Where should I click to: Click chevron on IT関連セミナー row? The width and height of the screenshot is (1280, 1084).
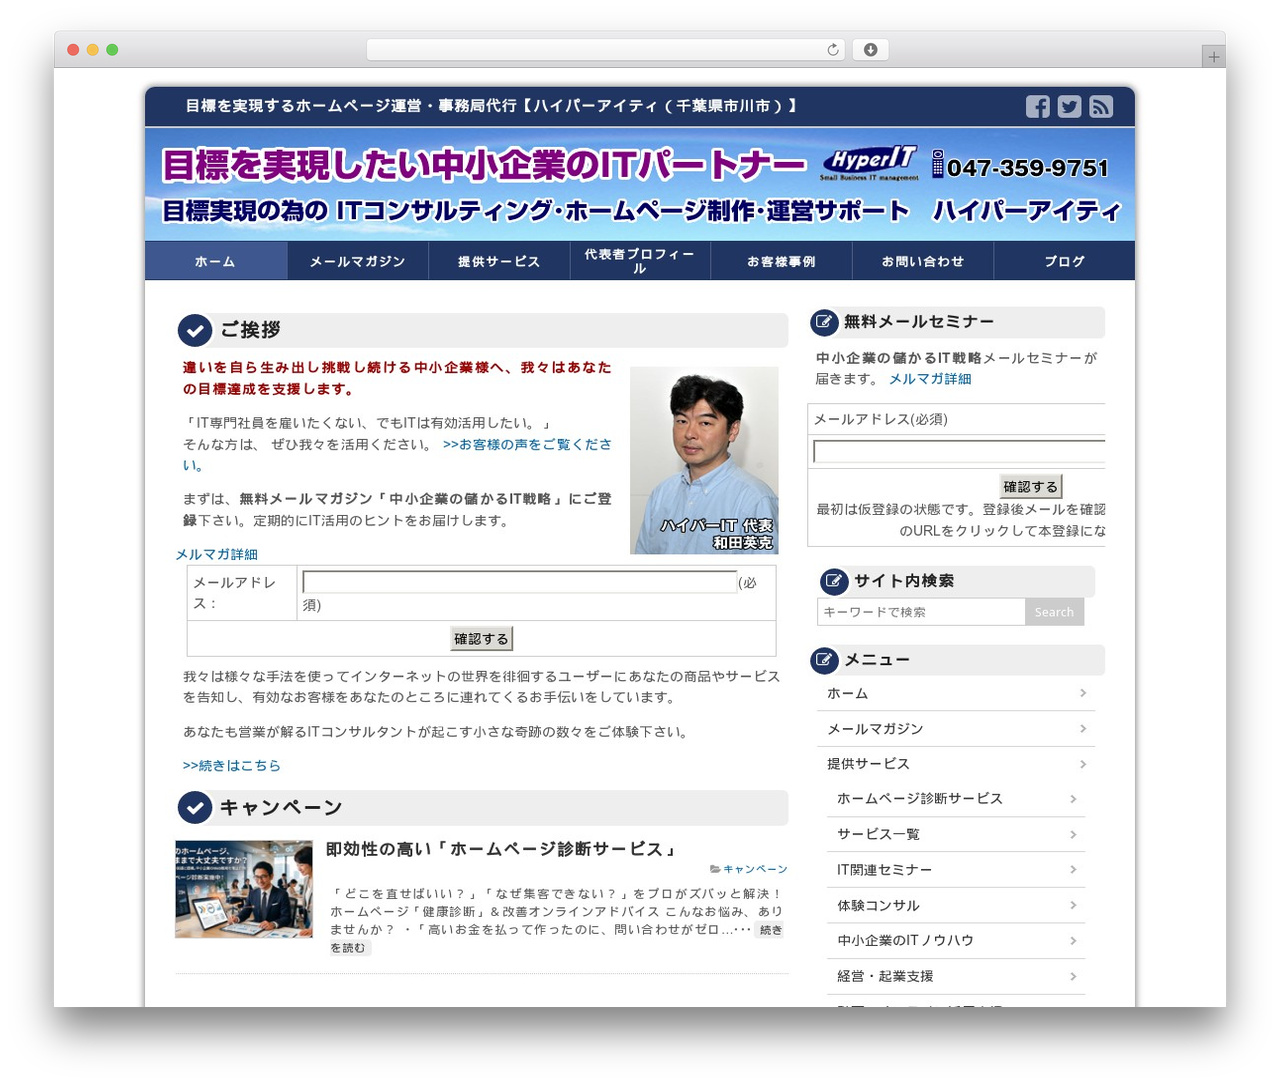point(1073,870)
